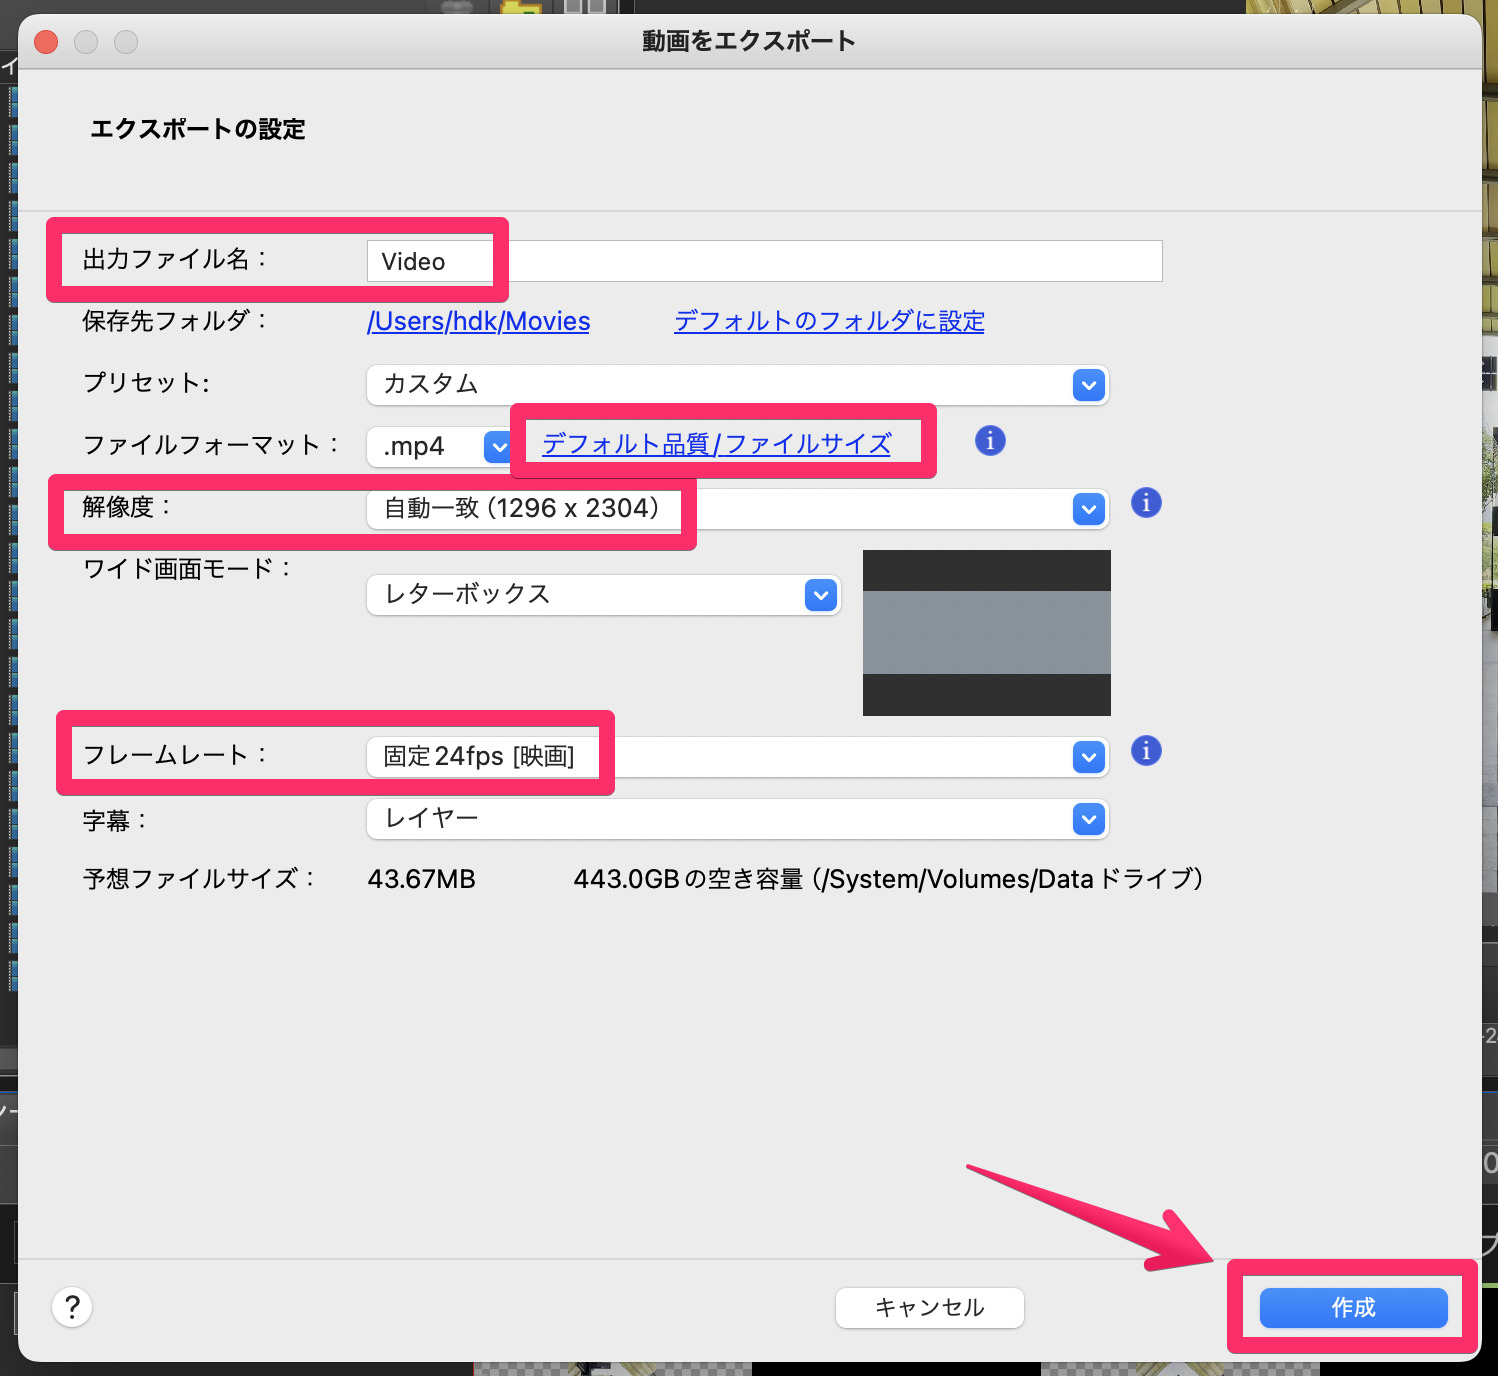
Task: Open the preset dropdown showing カスタム
Action: tap(700, 385)
